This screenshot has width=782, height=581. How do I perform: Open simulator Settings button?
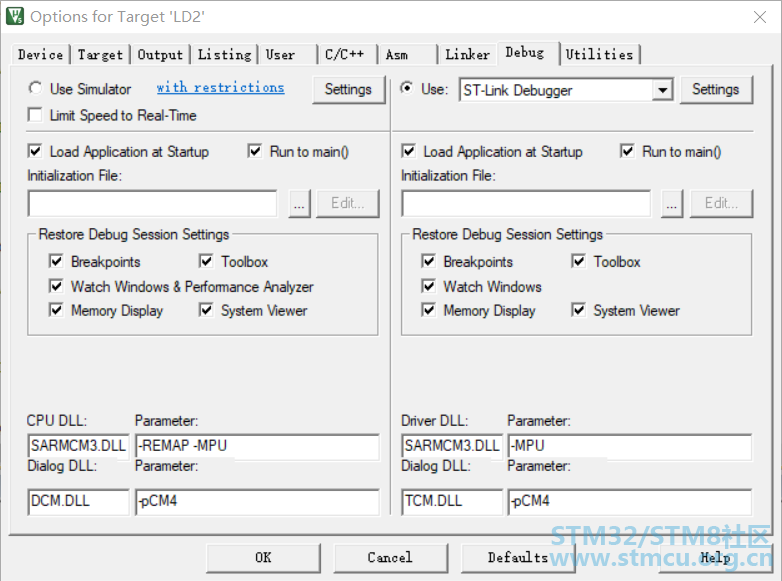click(349, 89)
